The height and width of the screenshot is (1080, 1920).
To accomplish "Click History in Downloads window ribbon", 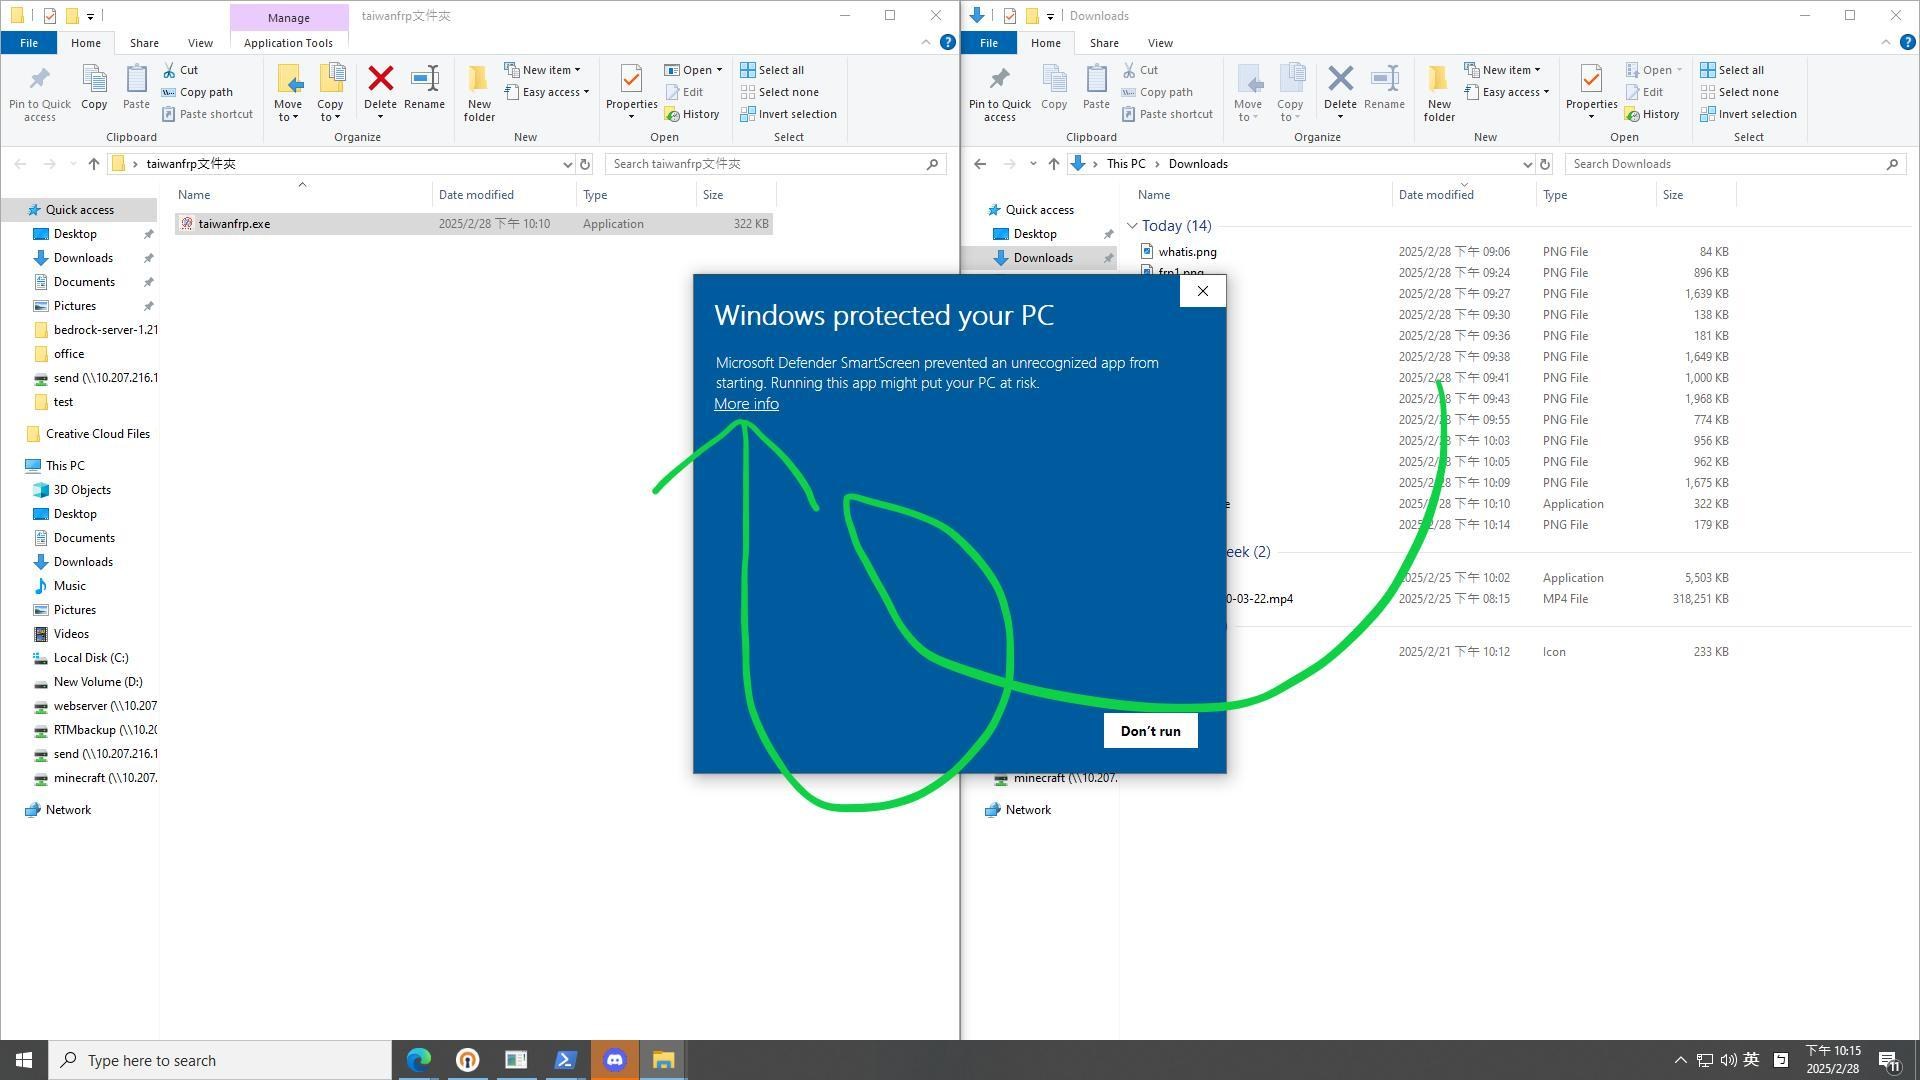I will 1652,114.
